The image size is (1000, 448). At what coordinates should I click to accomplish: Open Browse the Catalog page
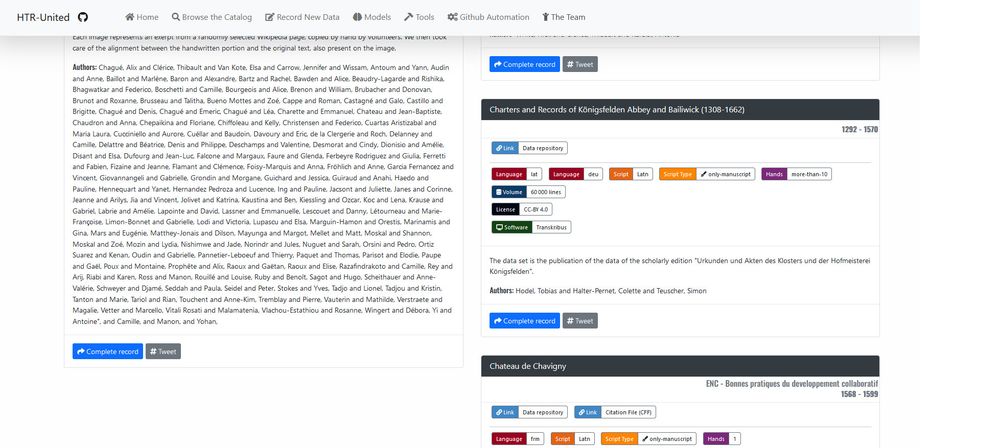click(x=212, y=17)
